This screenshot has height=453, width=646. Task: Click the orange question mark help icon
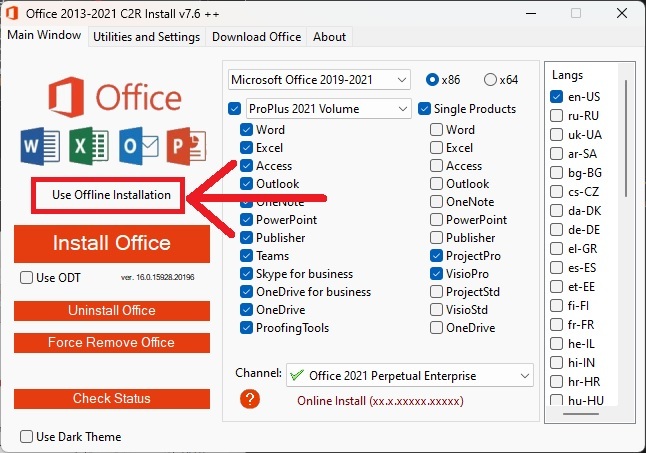click(x=250, y=399)
